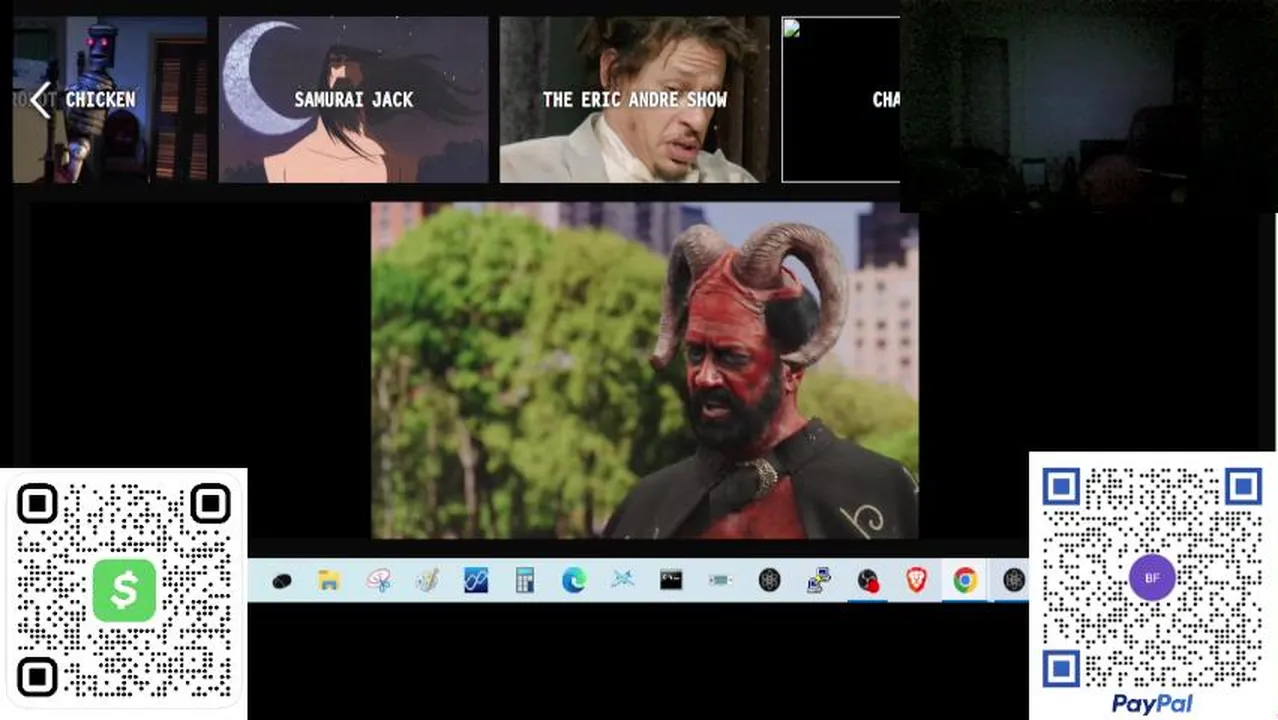Open the dark round icon after Chrome

1013,580
